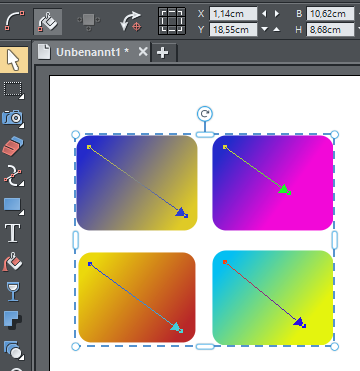Click the blue-to-yellow gradient rectangle
360x371 pixels.
click(x=137, y=183)
